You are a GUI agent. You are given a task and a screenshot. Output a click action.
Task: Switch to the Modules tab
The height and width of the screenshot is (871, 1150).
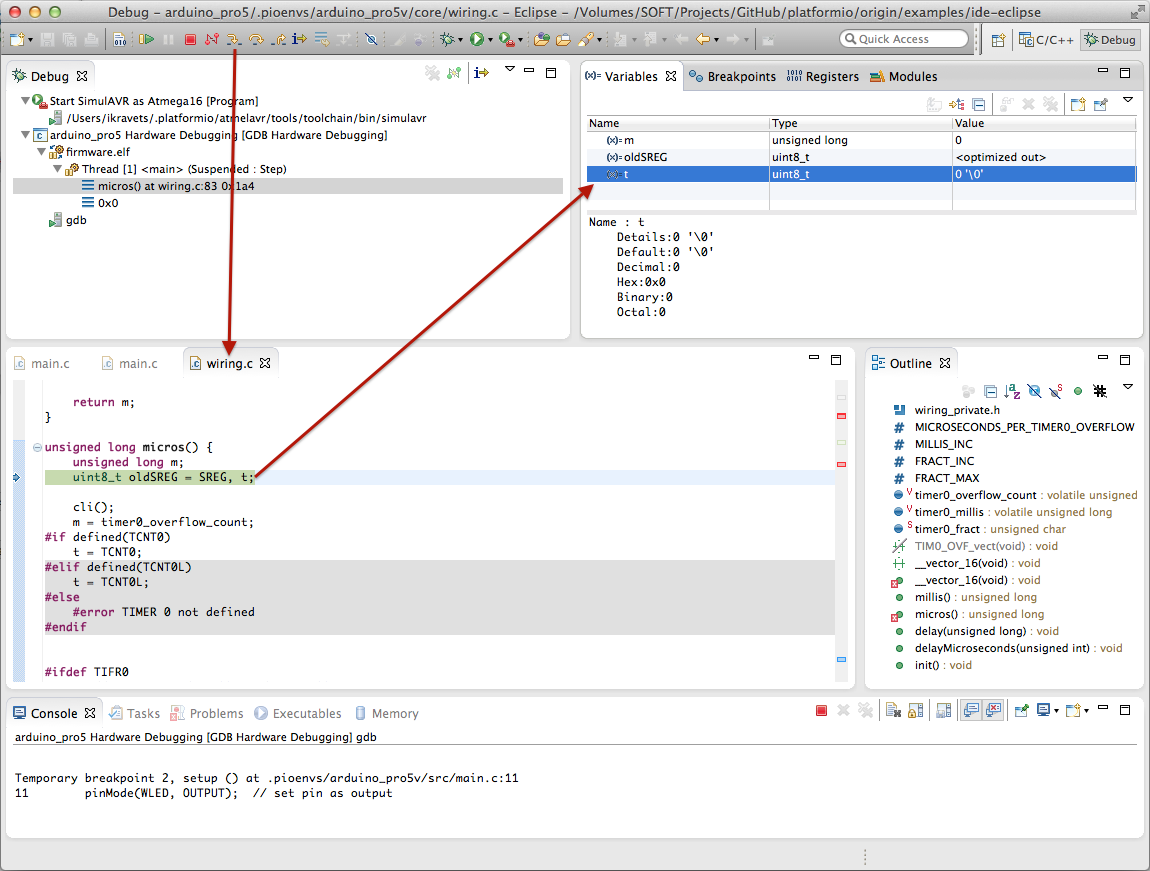click(x=904, y=76)
